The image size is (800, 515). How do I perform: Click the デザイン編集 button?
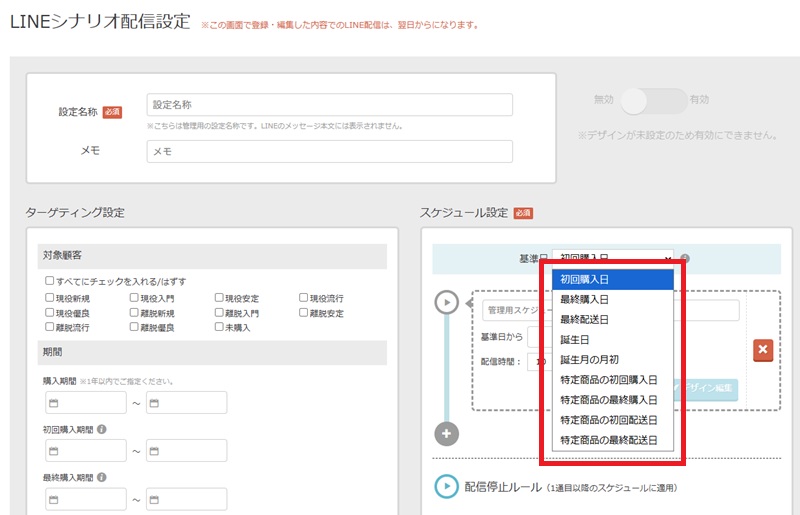tap(706, 388)
